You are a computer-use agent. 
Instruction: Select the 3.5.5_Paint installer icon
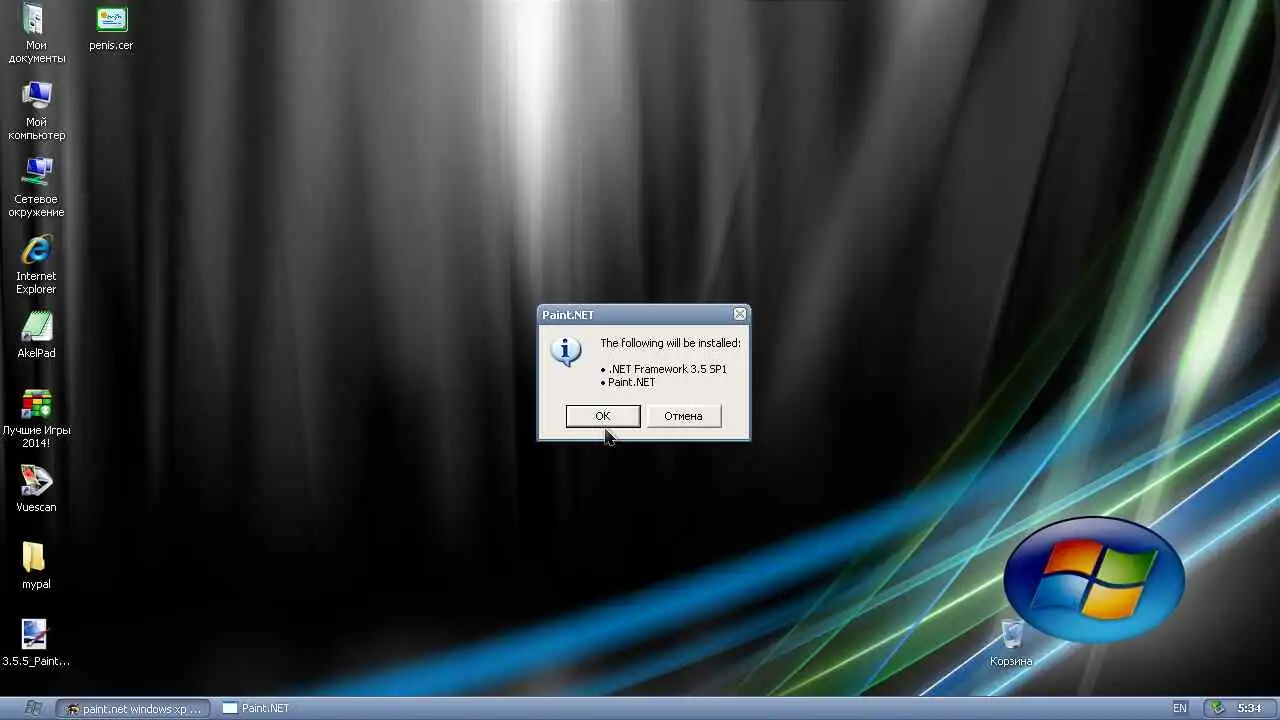[36, 643]
